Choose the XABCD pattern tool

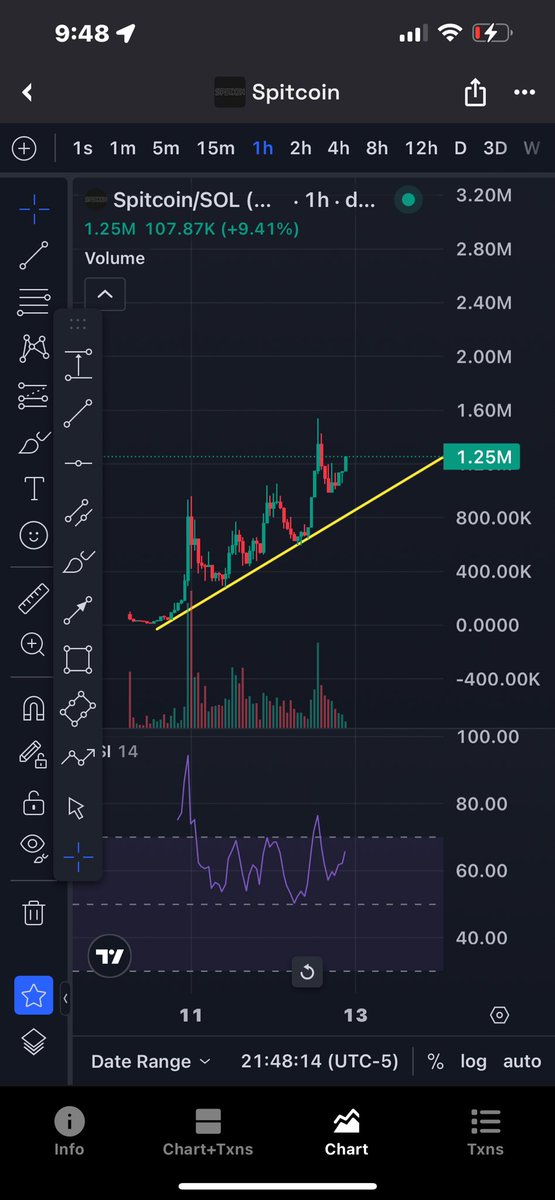click(34, 348)
